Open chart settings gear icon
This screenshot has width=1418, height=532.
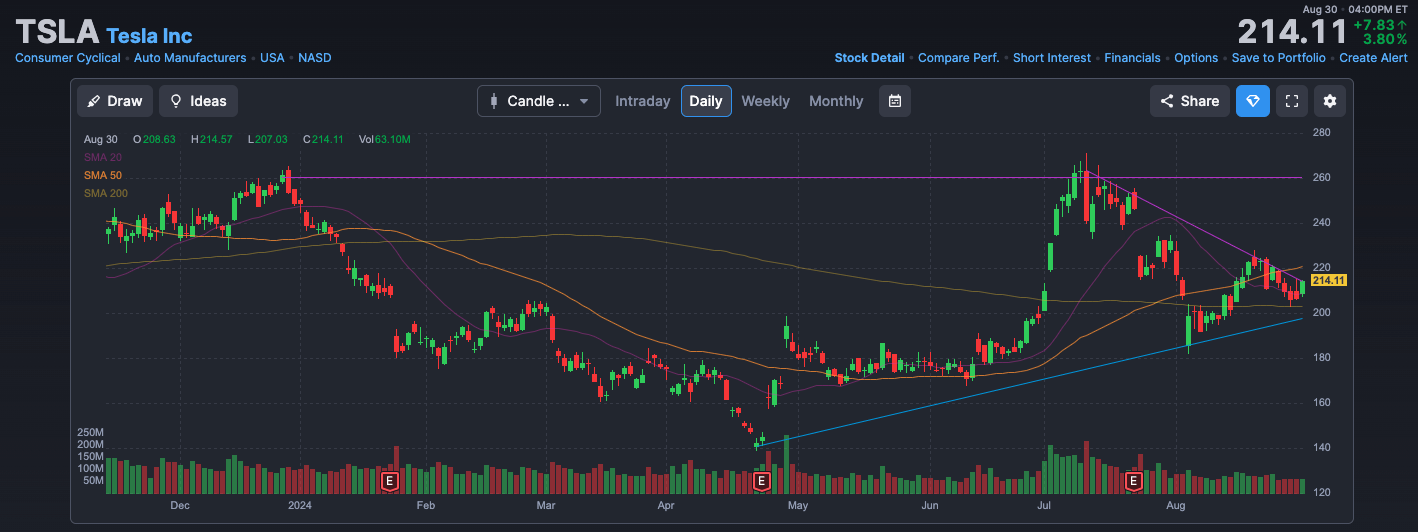pos(1330,101)
